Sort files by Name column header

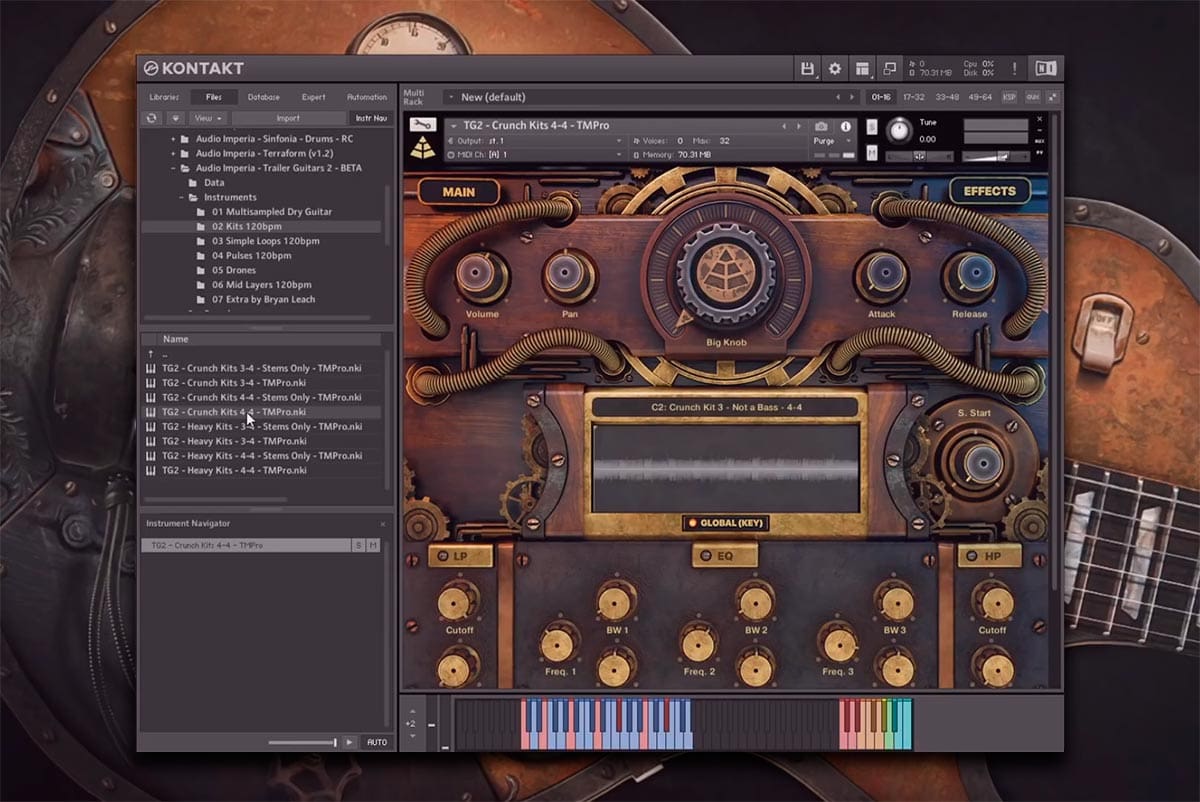263,339
